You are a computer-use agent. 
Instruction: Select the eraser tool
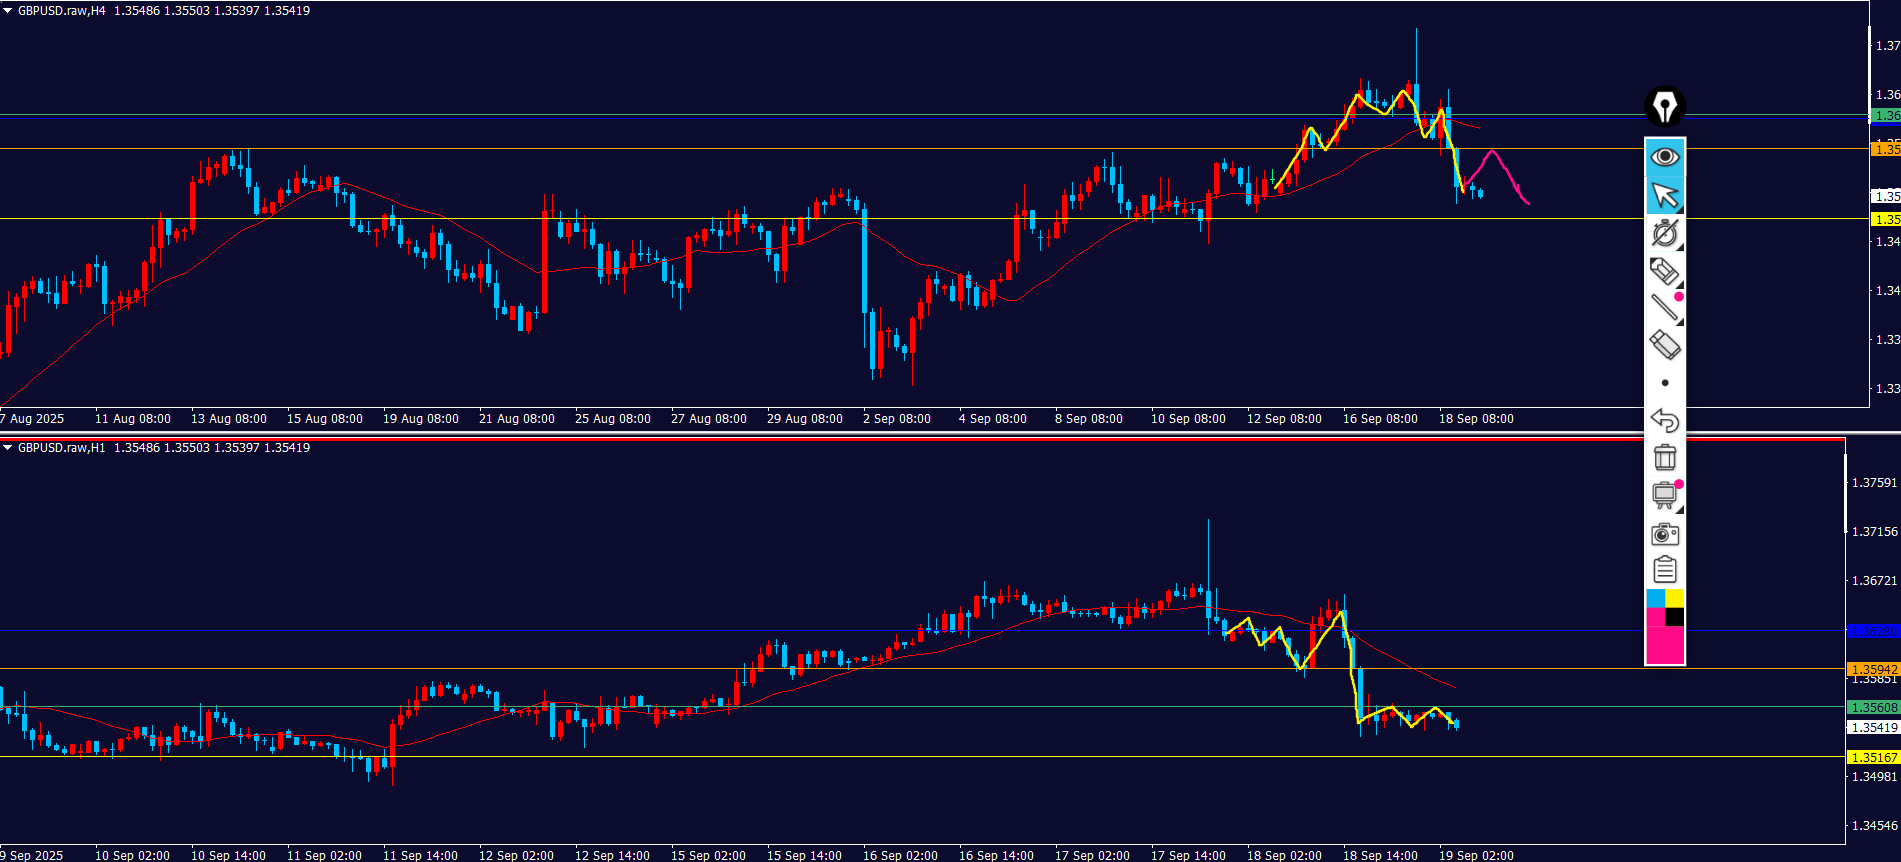[1665, 345]
